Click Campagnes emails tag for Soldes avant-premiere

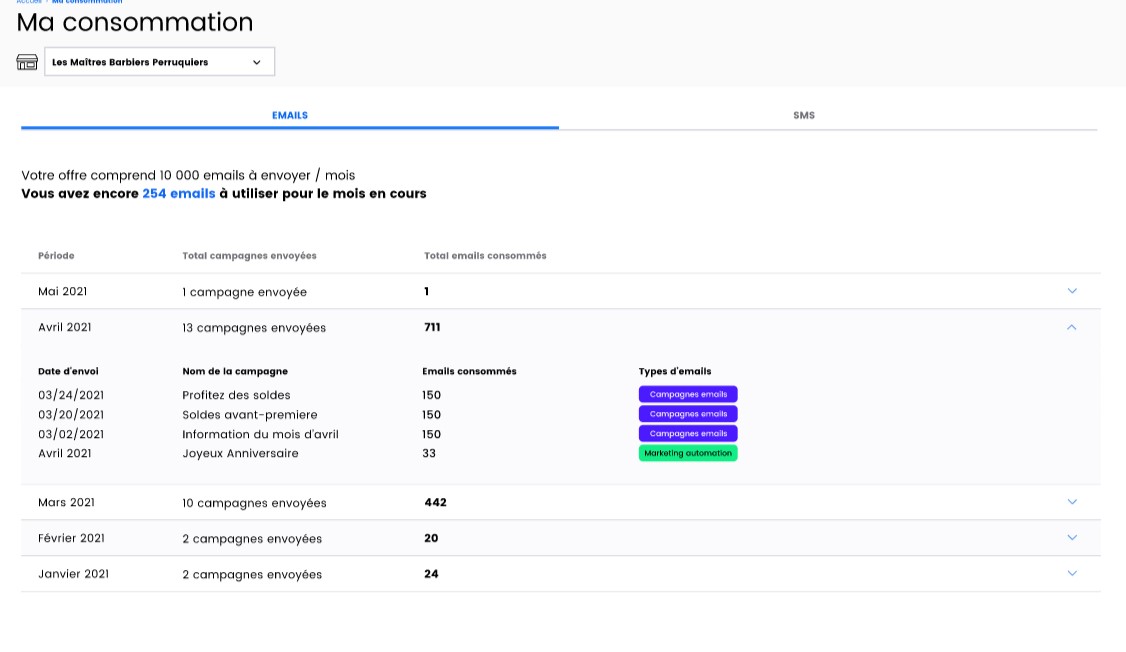point(688,414)
